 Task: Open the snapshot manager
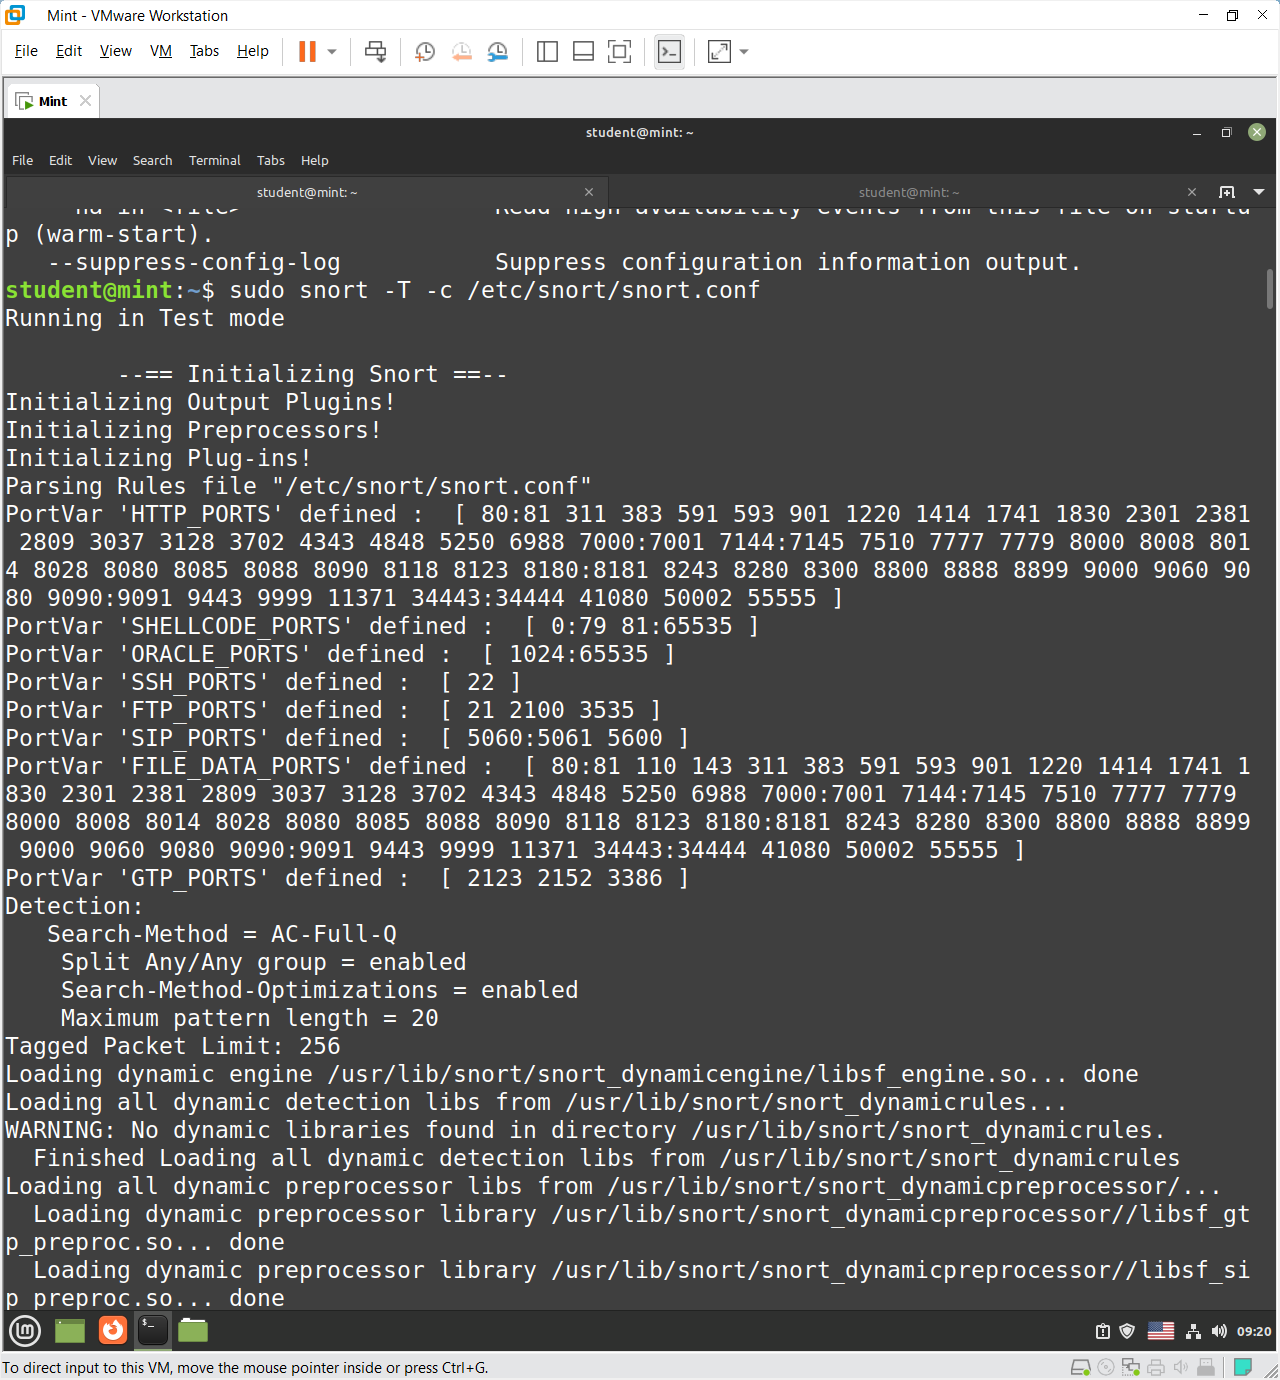pos(497,52)
